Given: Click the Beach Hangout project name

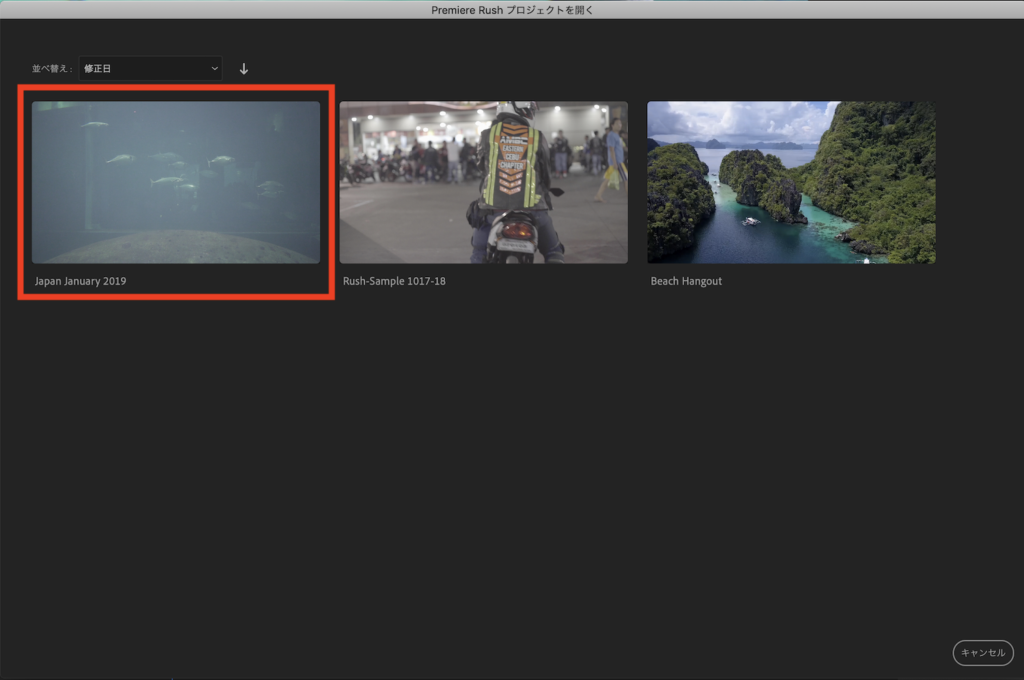Looking at the screenshot, I should click(x=686, y=281).
